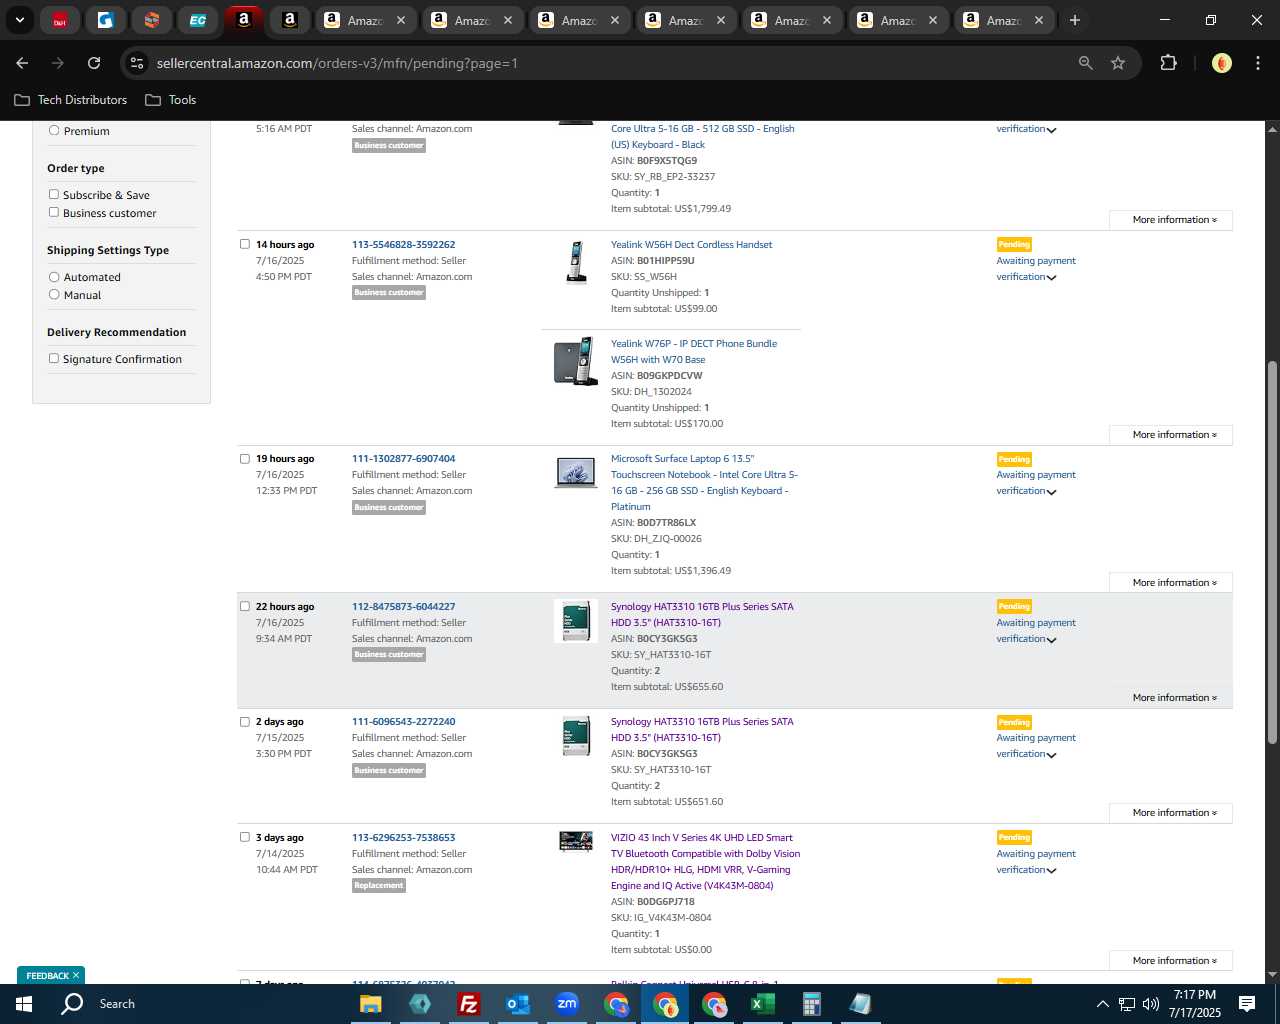The height and width of the screenshot is (1024, 1280).
Task: Bookmark this page with the star icon
Action: 1118,63
